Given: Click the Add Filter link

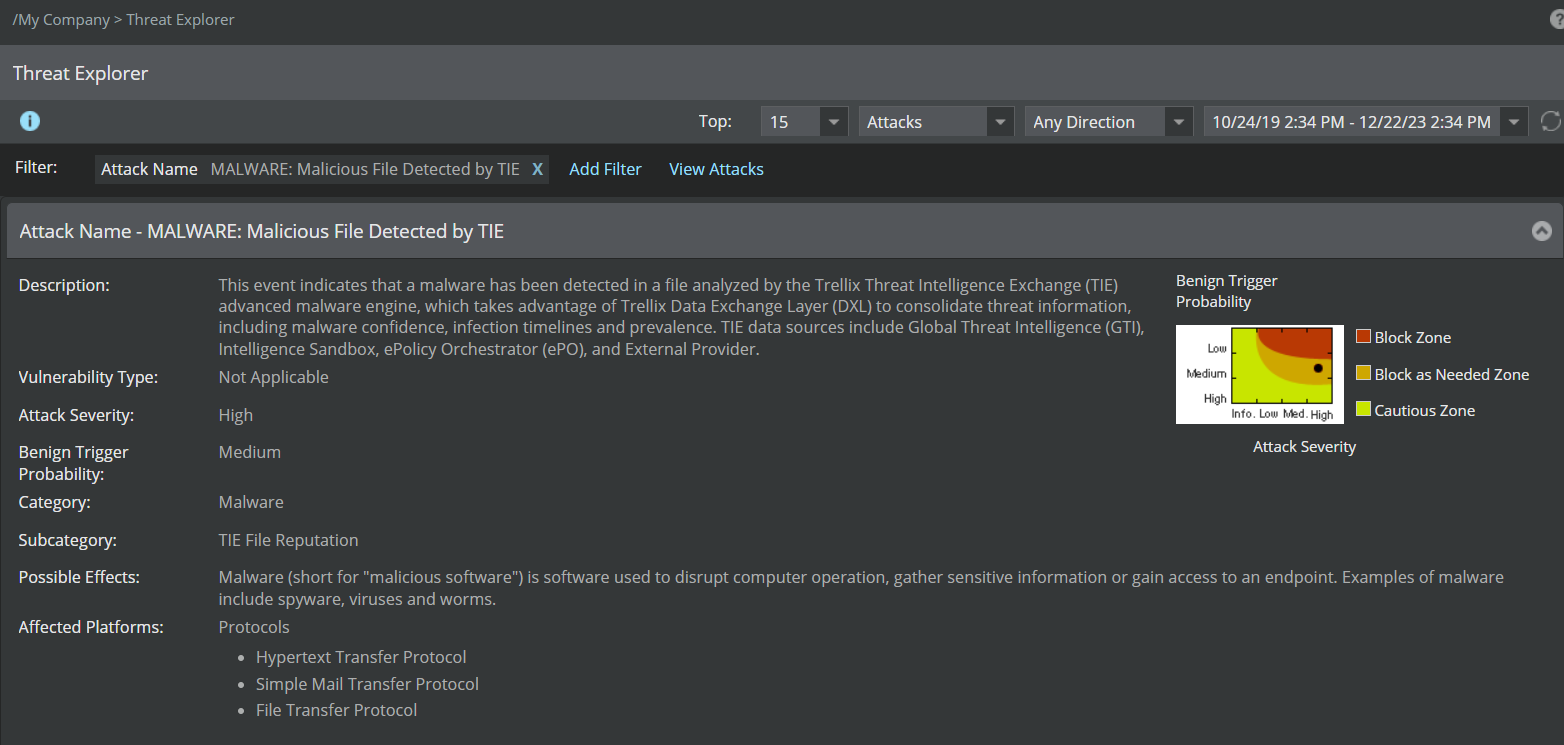Looking at the screenshot, I should click(605, 169).
